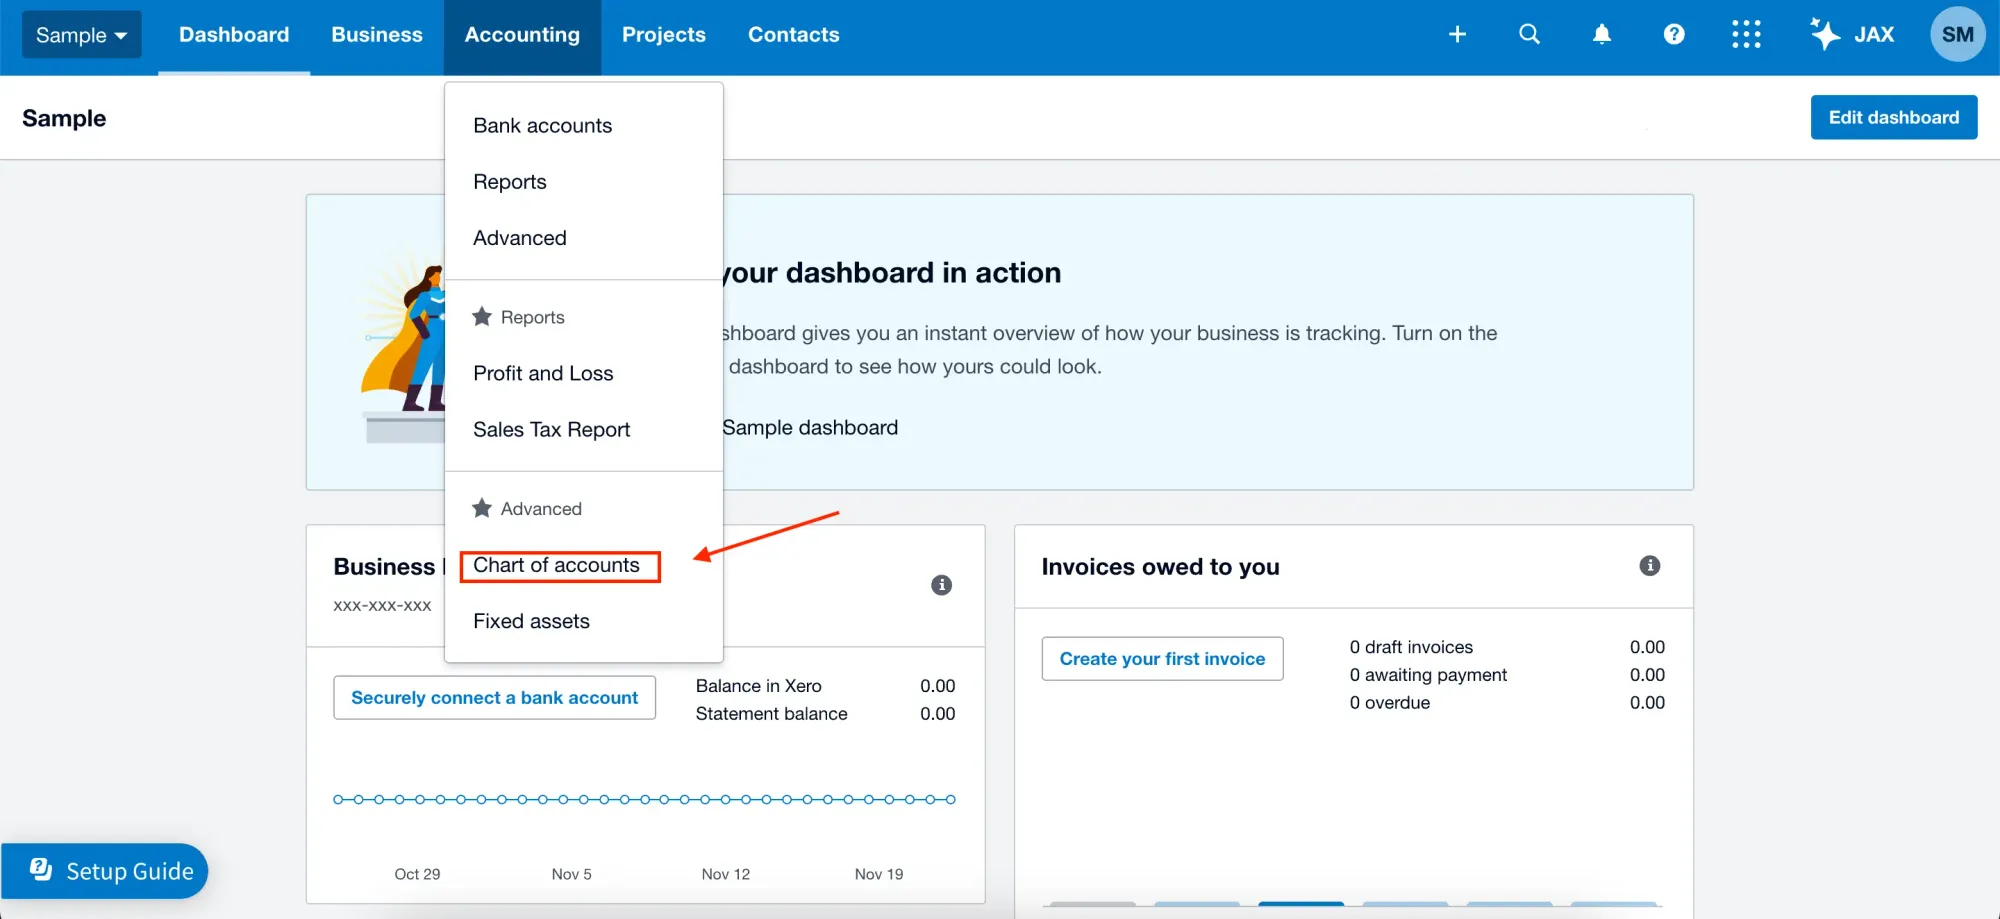
Task: Open the SM user profile avatar
Action: click(1957, 35)
